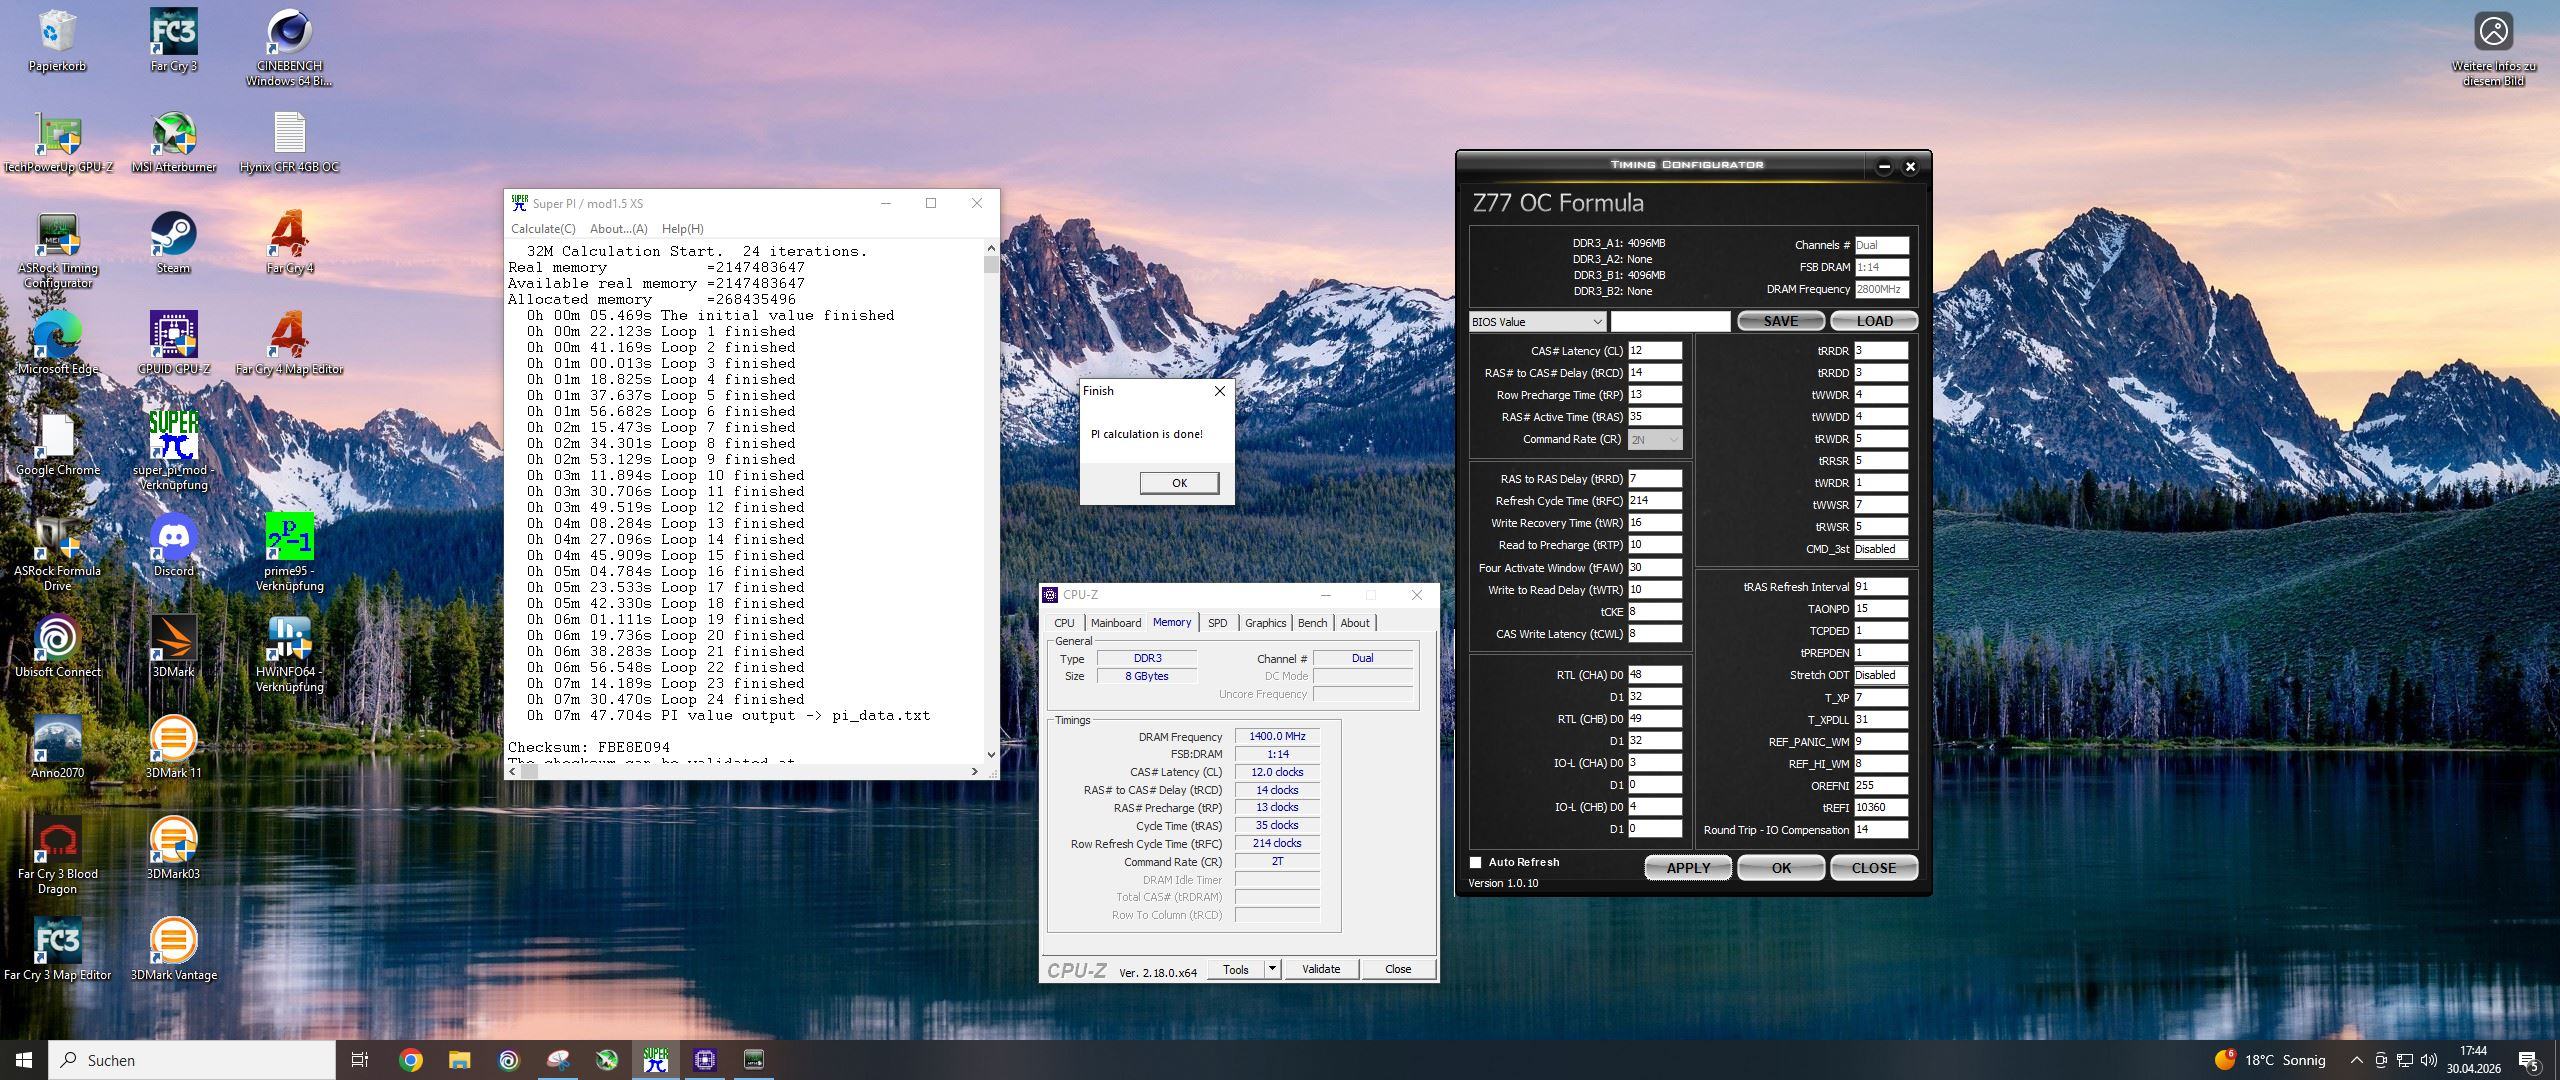The height and width of the screenshot is (1080, 2560).
Task: Click APPLY in Timing Configurator
Action: click(x=1688, y=868)
